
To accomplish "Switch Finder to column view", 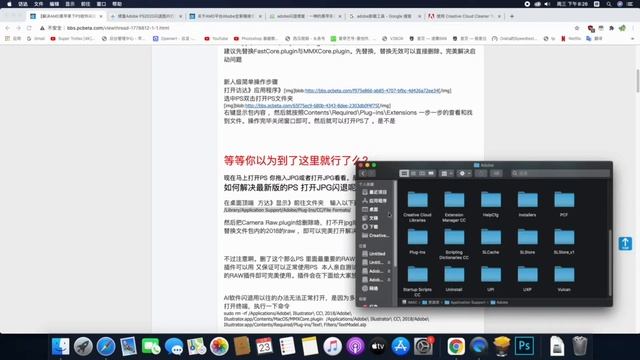I will (422, 173).
